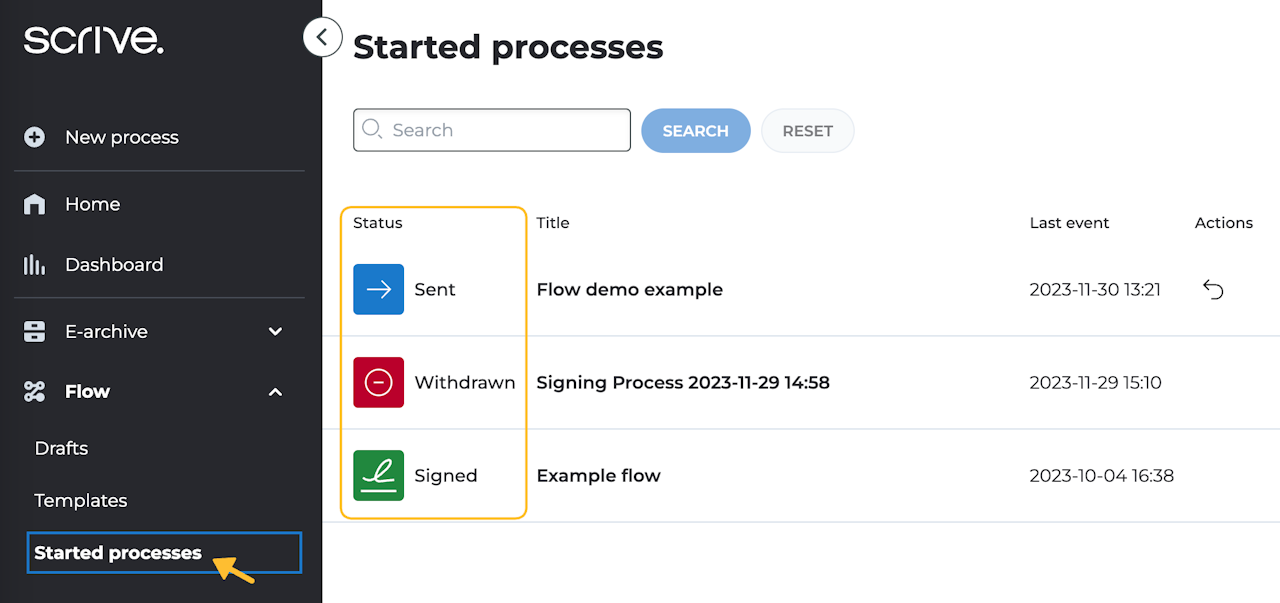This screenshot has height=603, width=1280.
Task: Click the Flow nodes icon in sidebar
Action: coord(34,392)
